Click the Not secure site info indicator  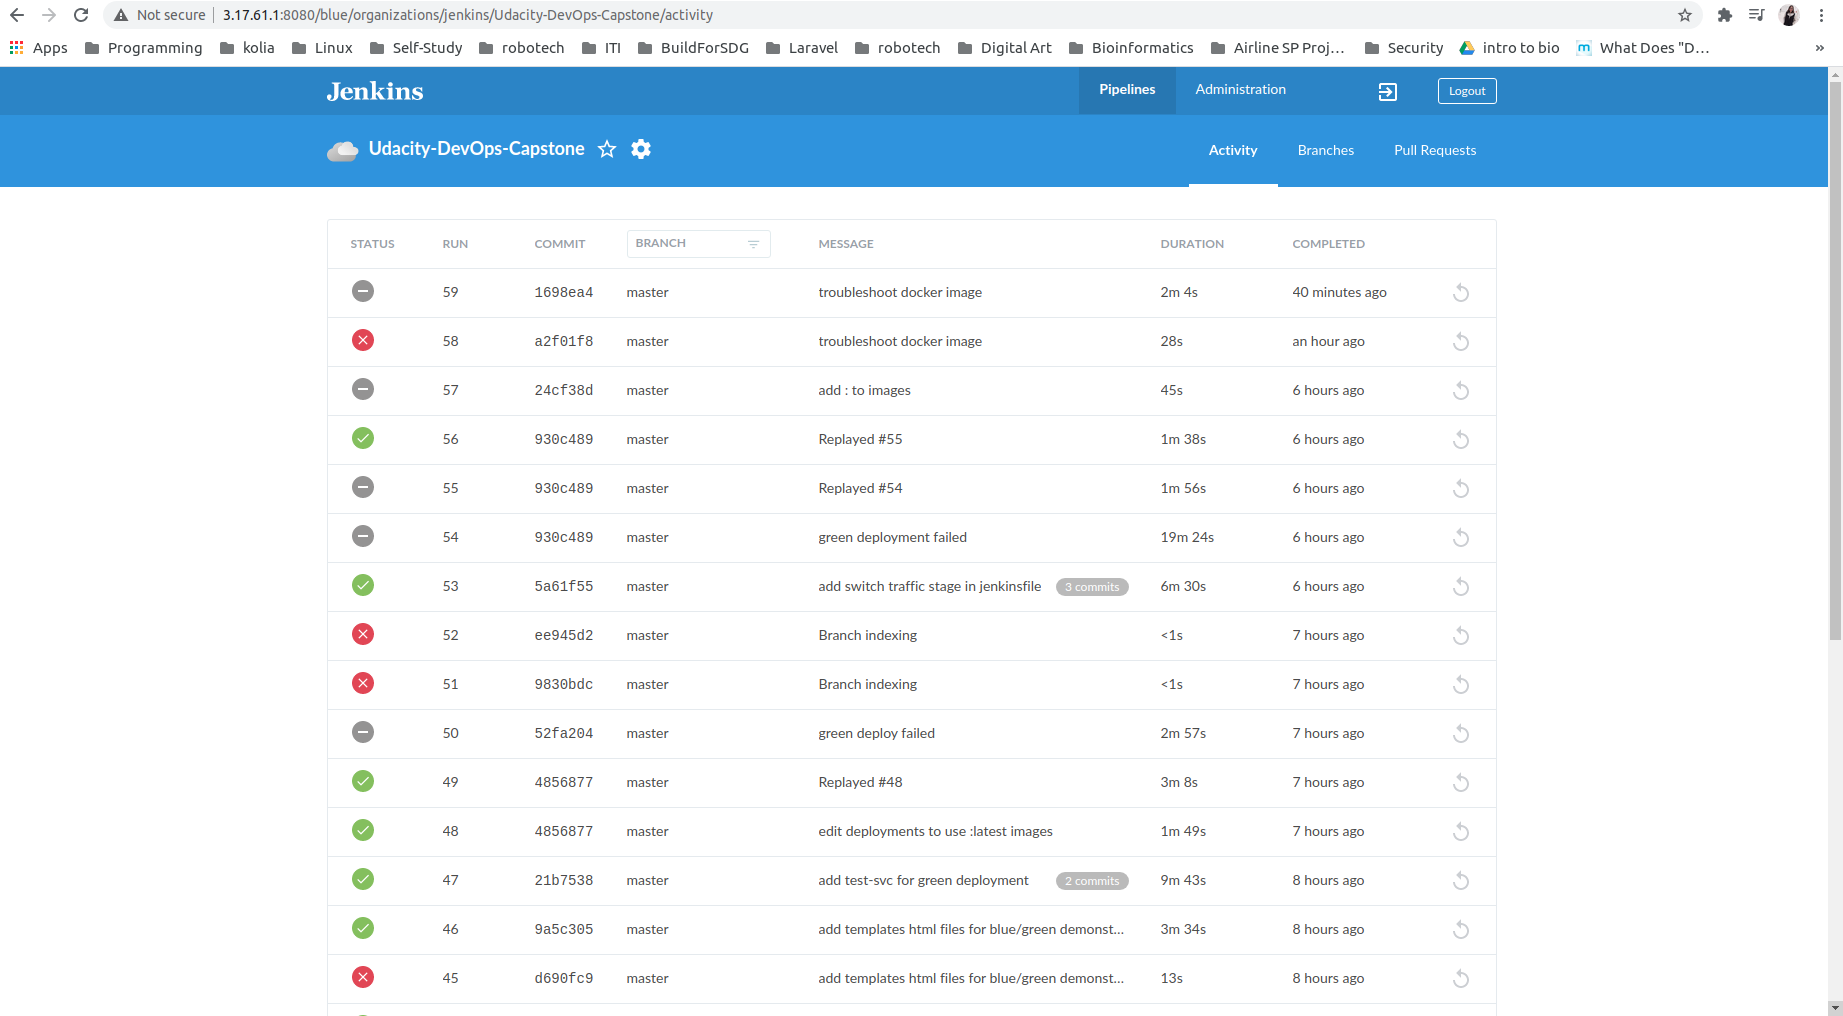[160, 15]
